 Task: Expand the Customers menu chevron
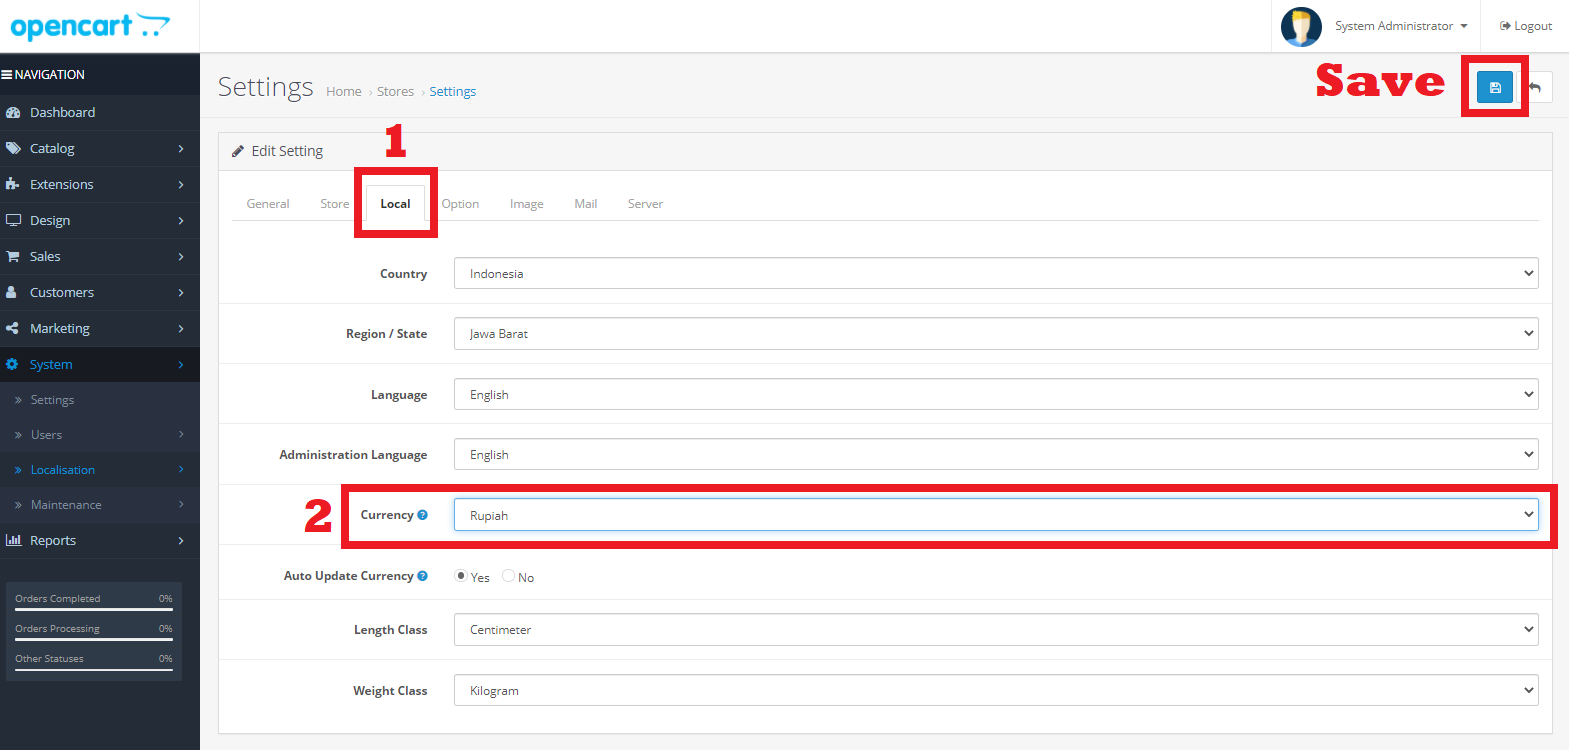181,292
